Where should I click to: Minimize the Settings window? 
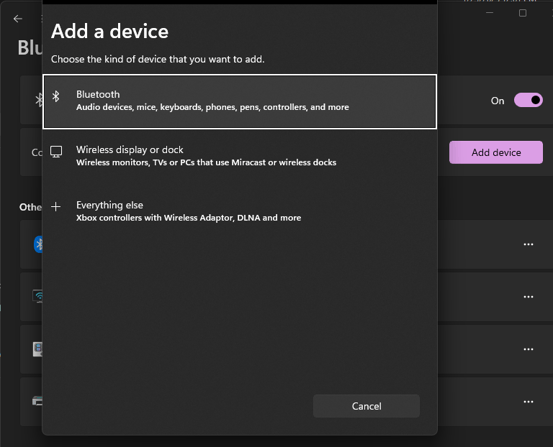pyautogui.click(x=490, y=13)
